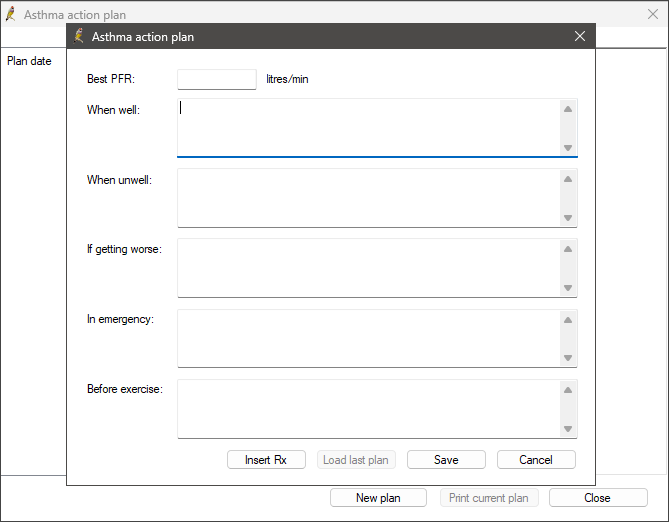Close the front Asthma action plan dialog
Screen dimensions: 669x522
pyautogui.click(x=580, y=36)
